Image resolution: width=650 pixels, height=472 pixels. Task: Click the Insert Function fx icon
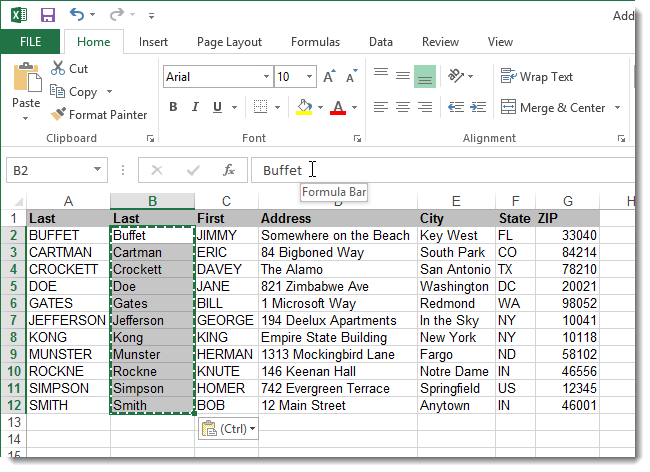click(229, 171)
